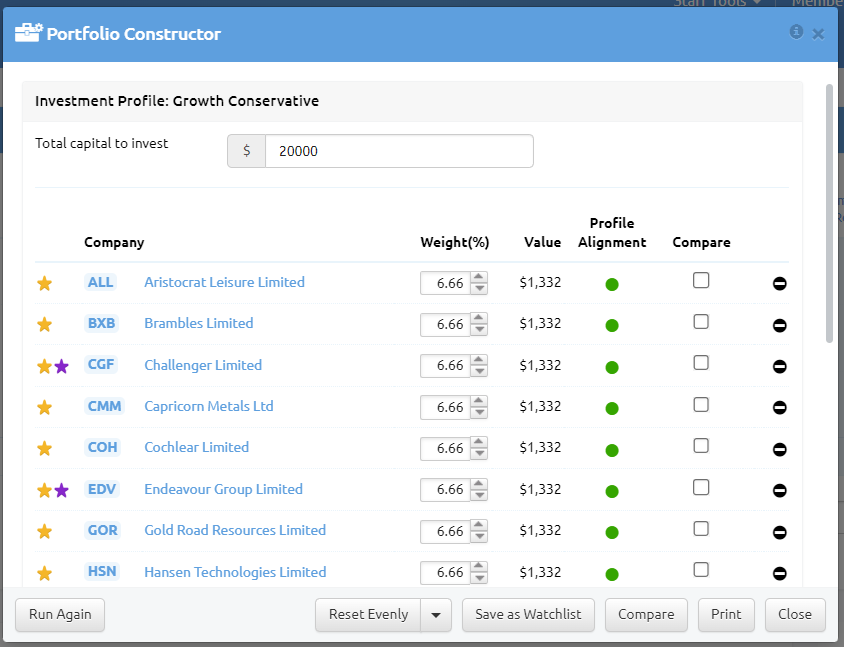Screen dimensions: 844x647
Task: Click the Weight(%) column header
Action: pos(455,242)
